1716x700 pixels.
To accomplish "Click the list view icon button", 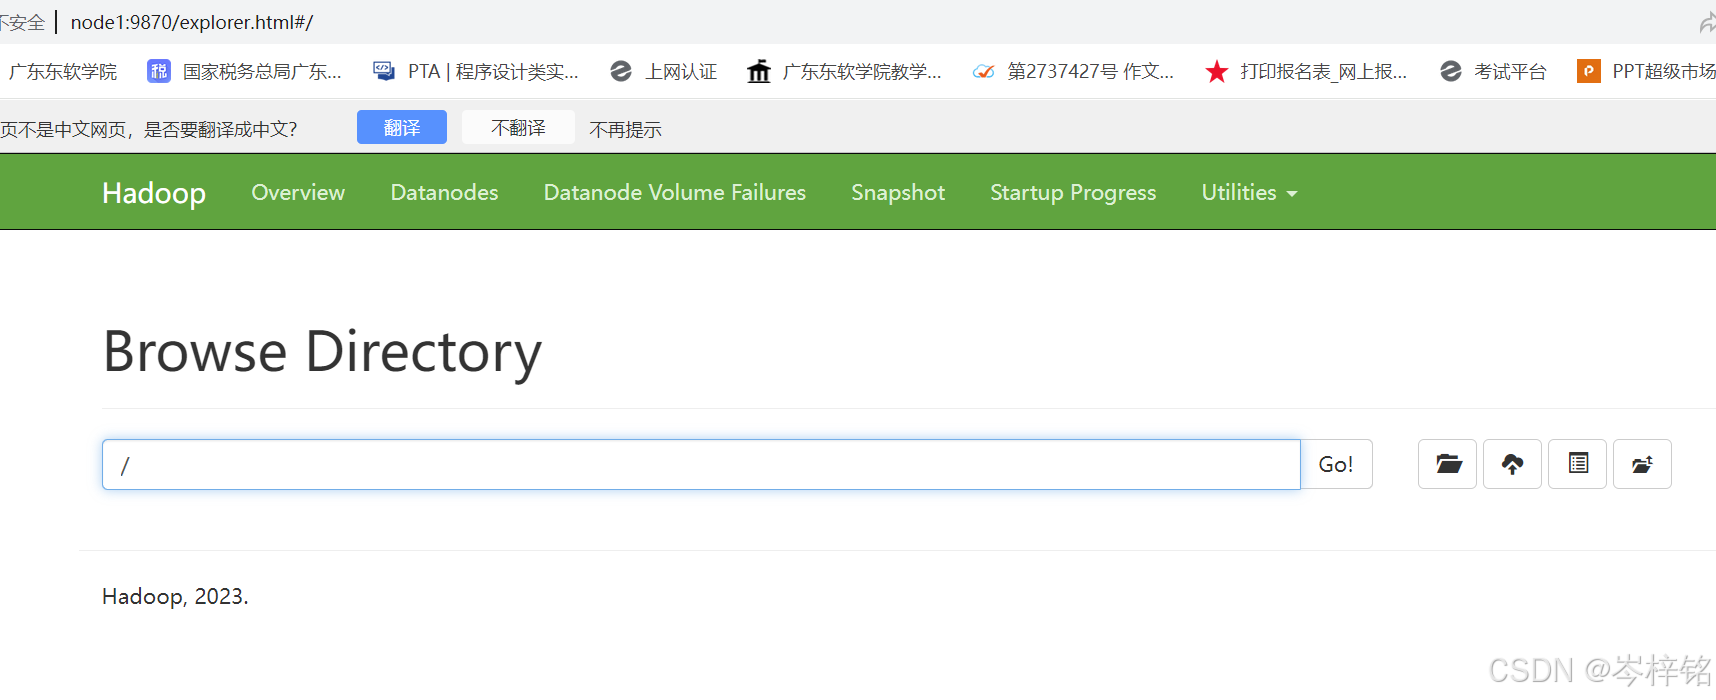I will pos(1577,464).
